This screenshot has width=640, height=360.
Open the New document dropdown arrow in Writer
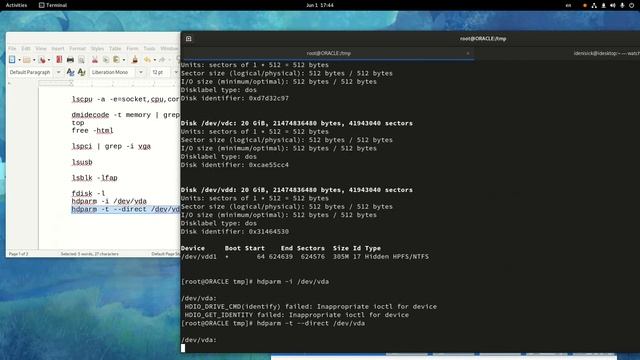19,60
